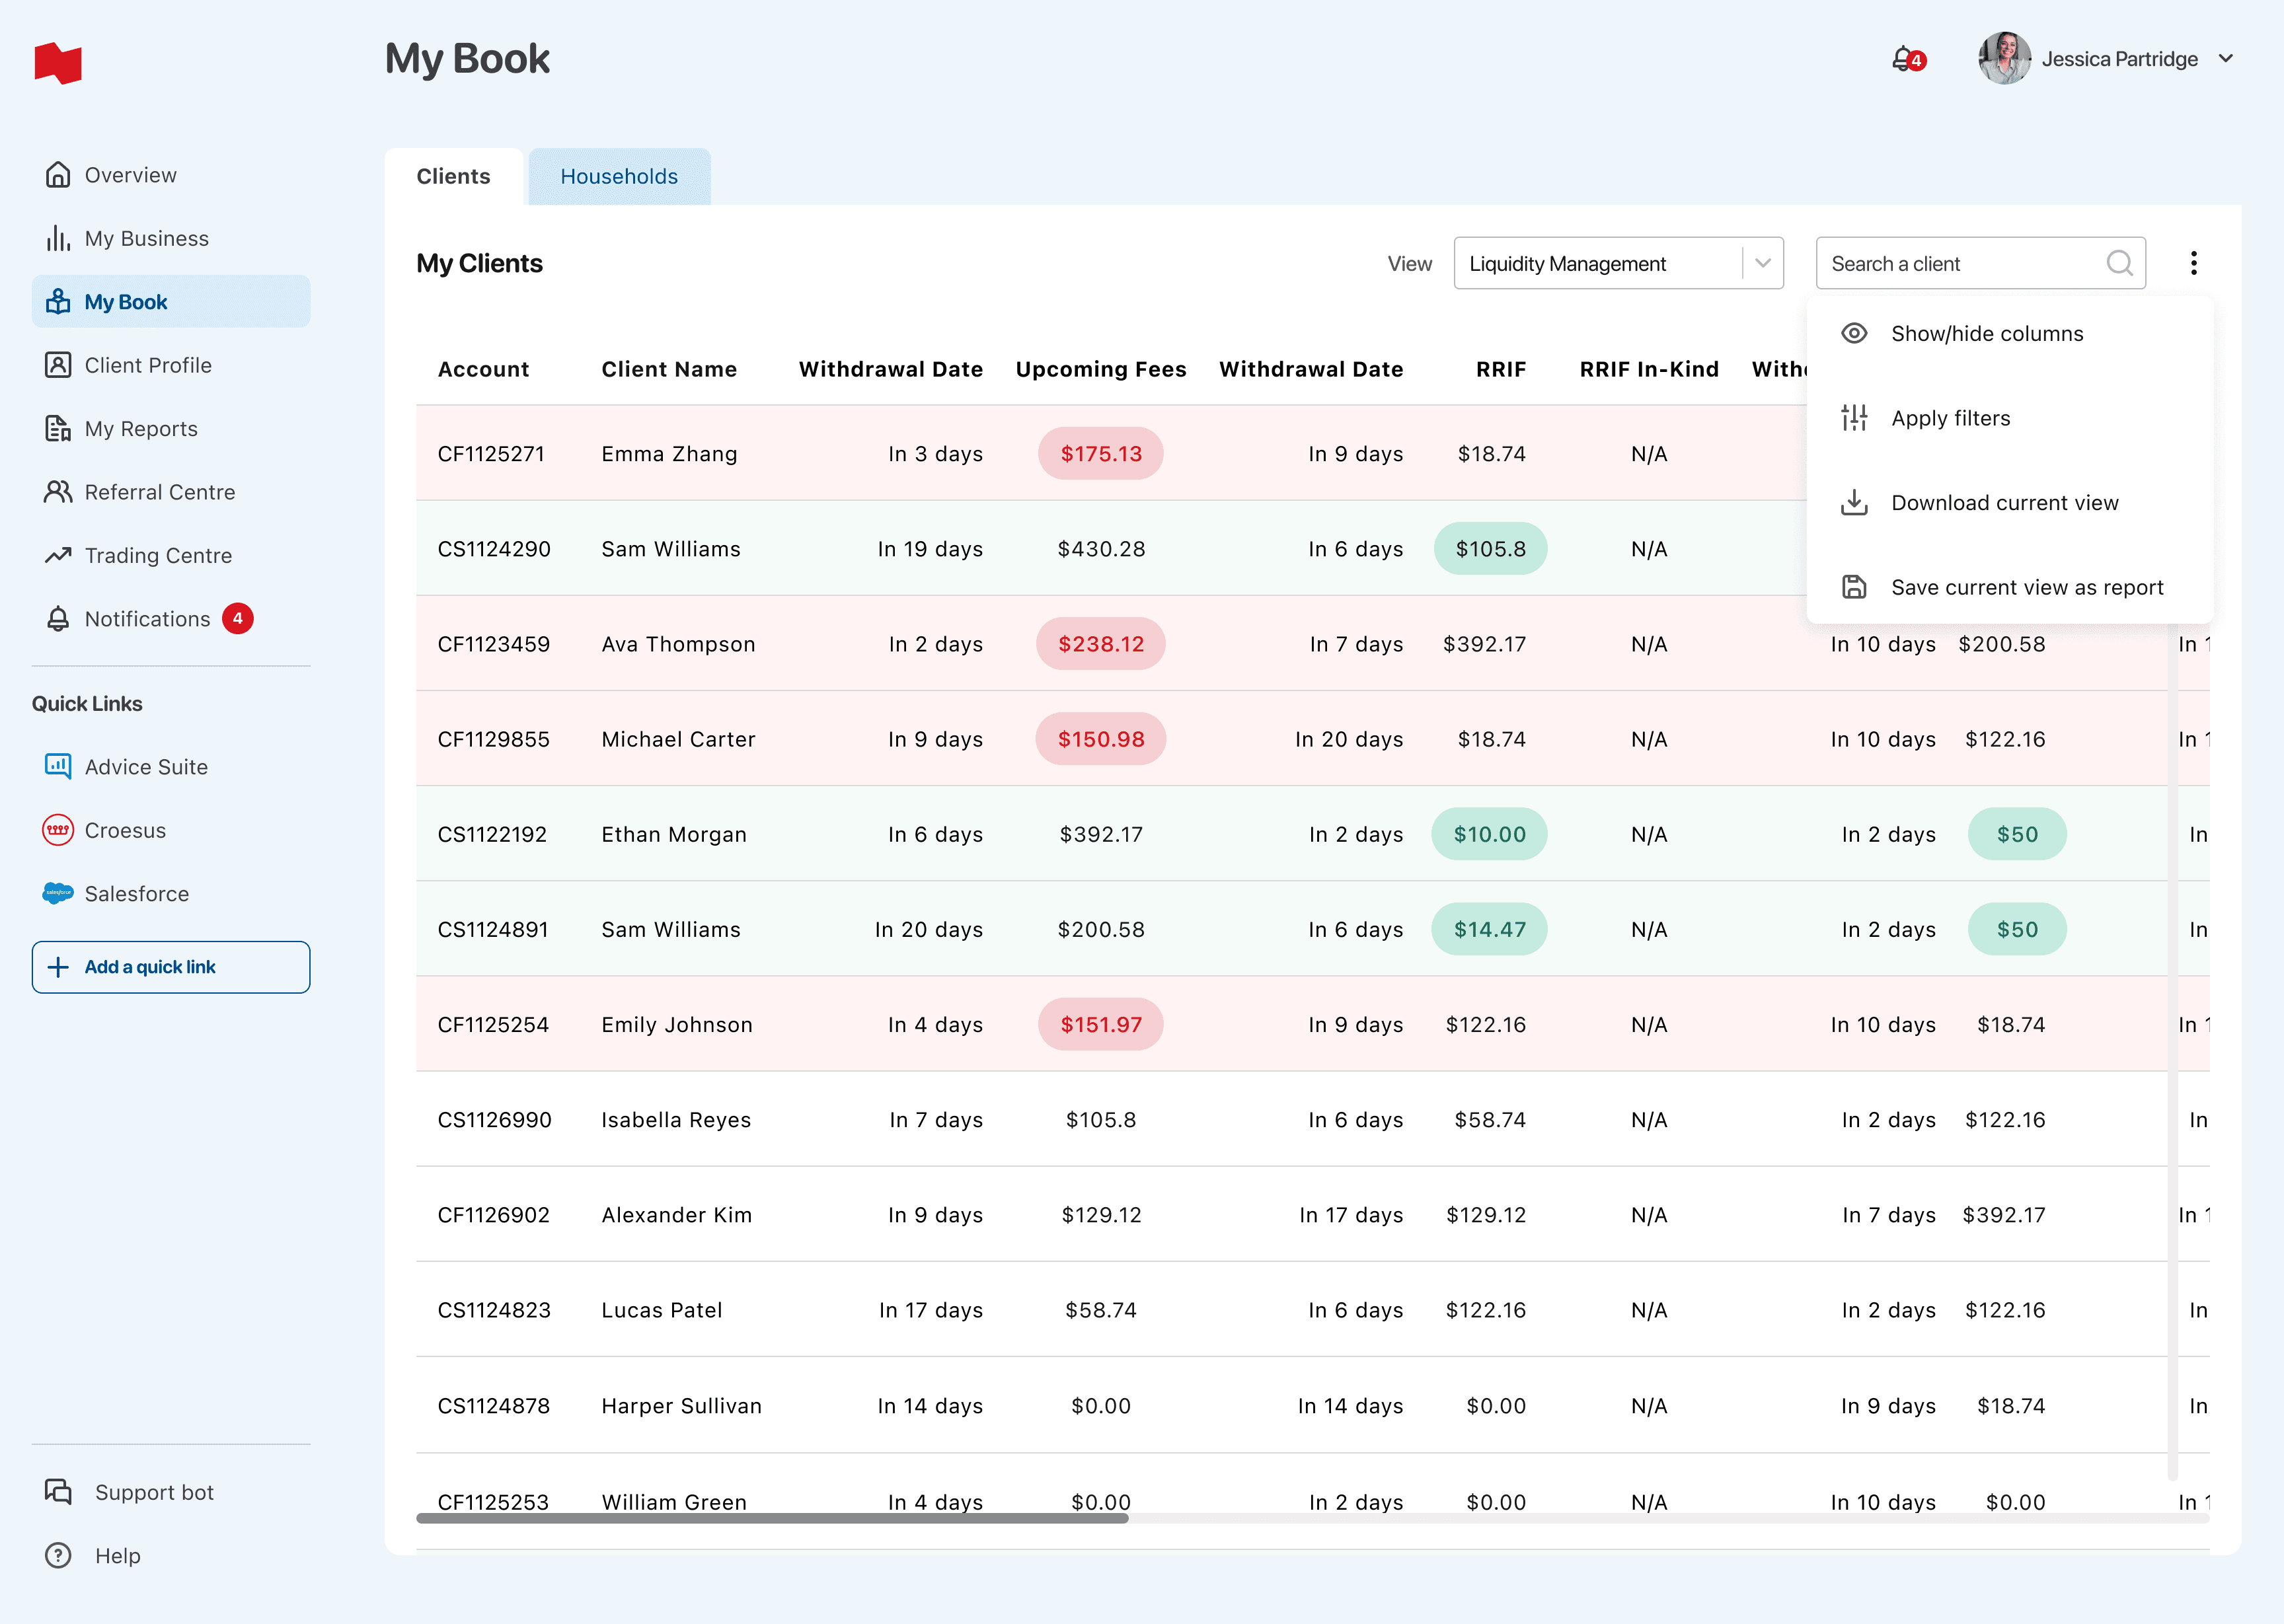Viewport: 2284px width, 1624px height.
Task: Switch to the Households tab
Action: click(618, 177)
